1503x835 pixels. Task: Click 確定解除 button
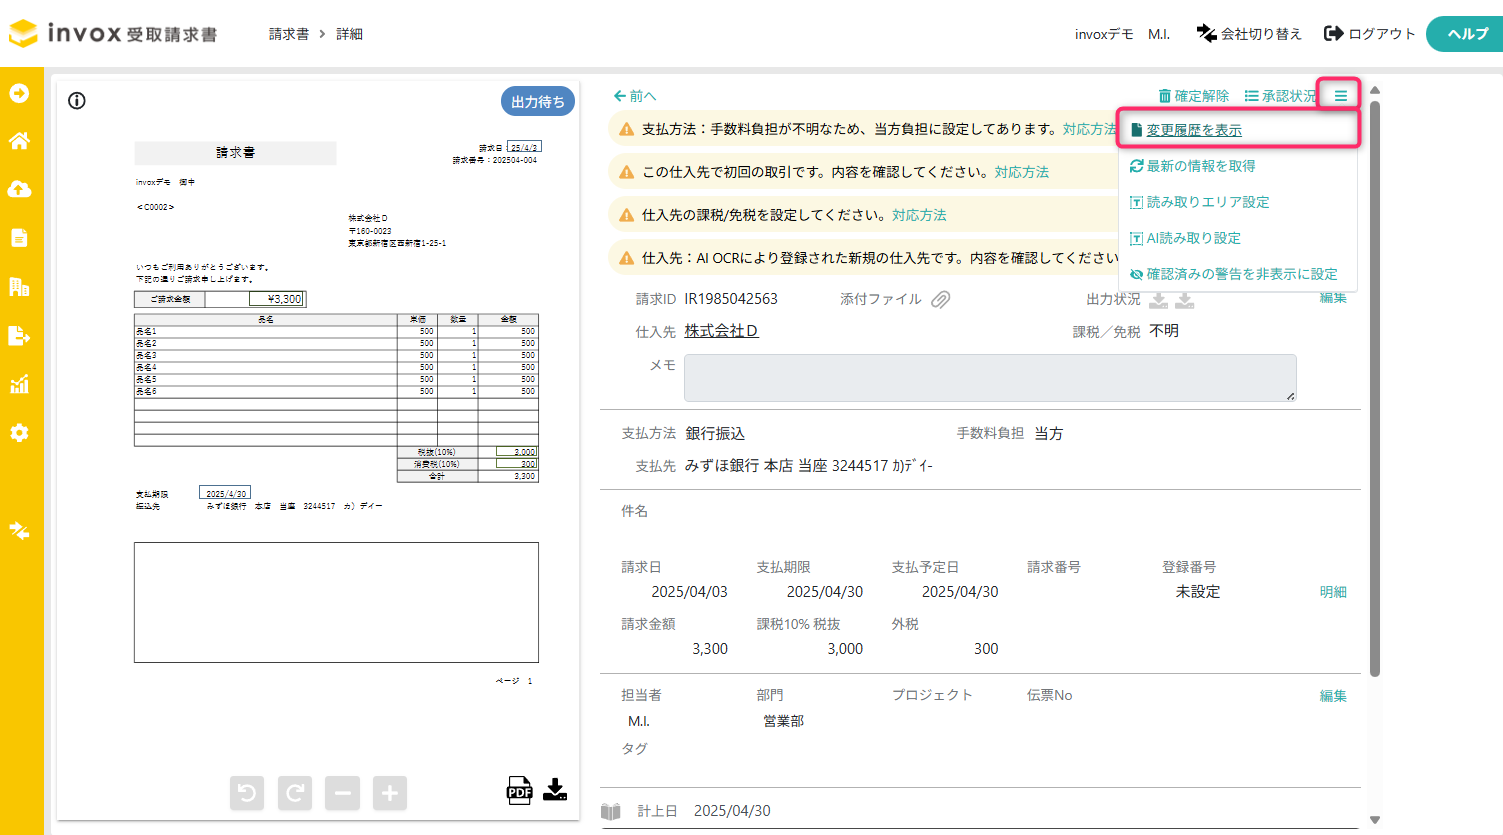click(x=1194, y=96)
